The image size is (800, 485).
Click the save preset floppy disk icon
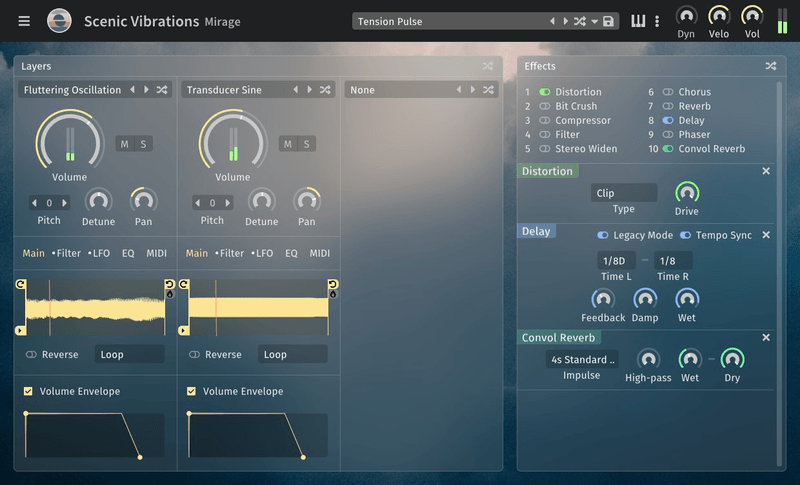point(608,21)
